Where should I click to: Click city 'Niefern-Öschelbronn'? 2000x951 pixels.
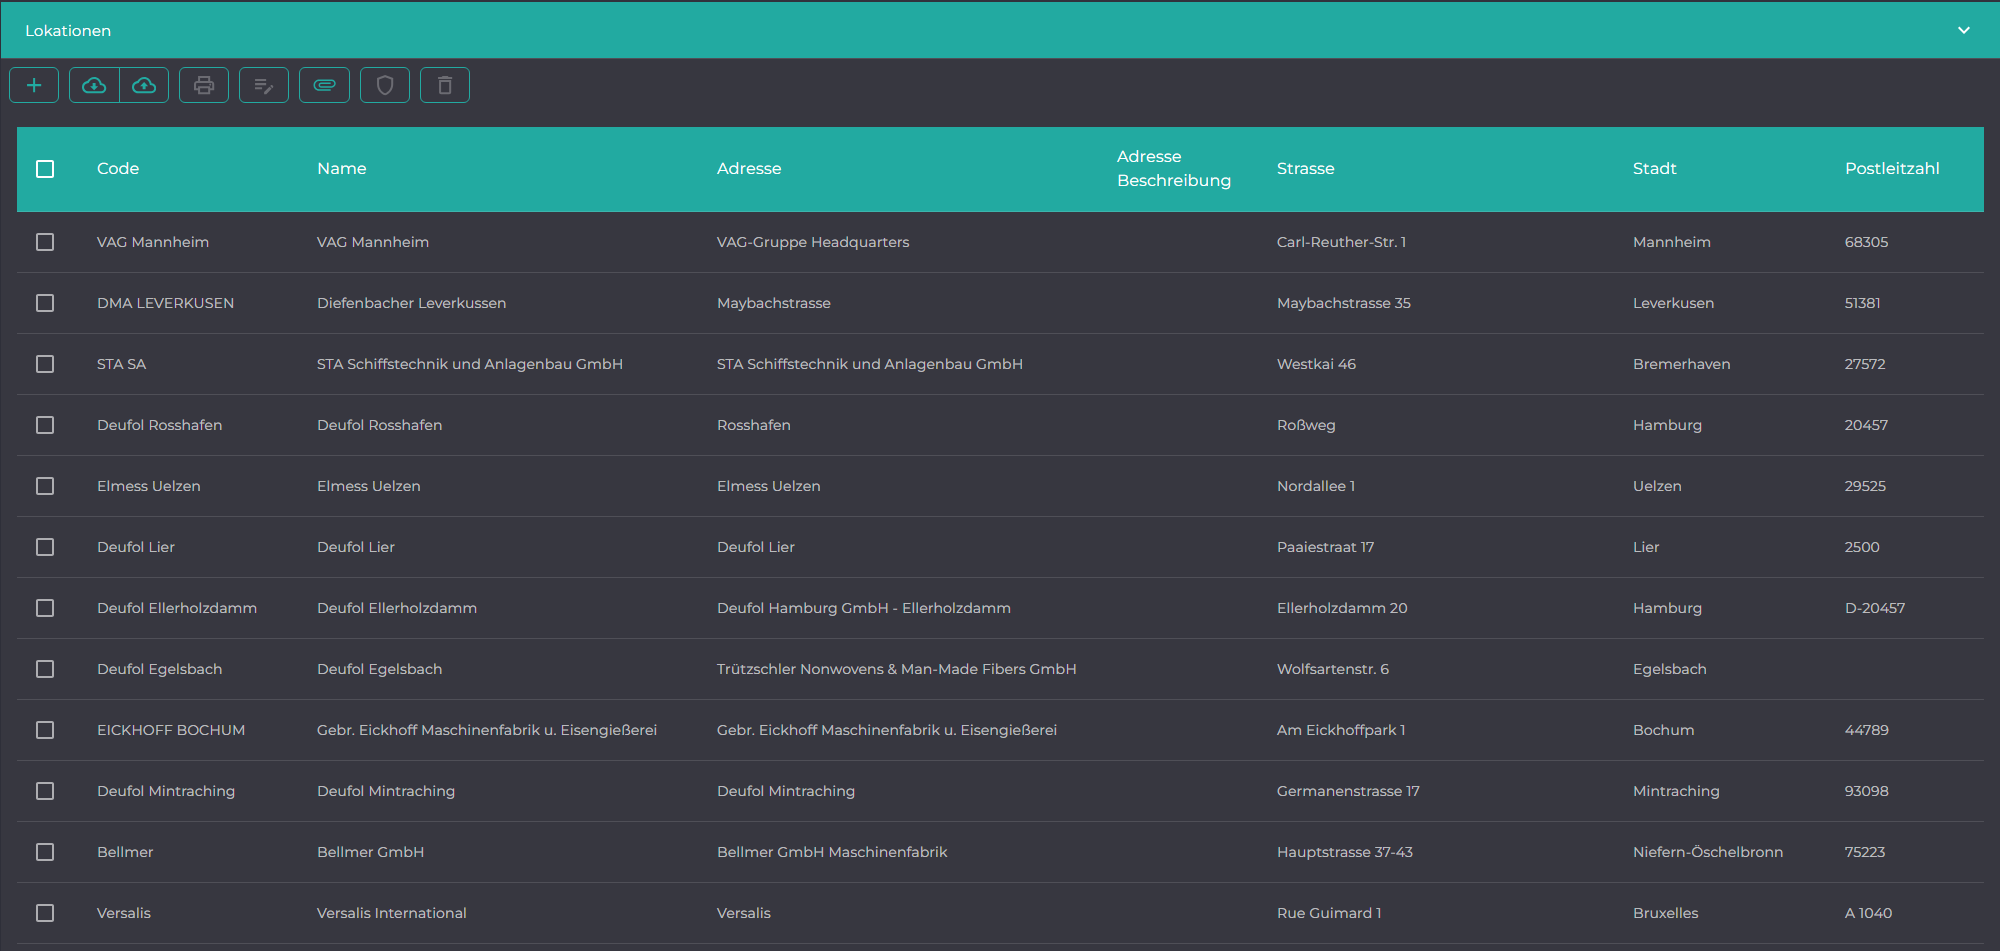pyautogui.click(x=1708, y=852)
